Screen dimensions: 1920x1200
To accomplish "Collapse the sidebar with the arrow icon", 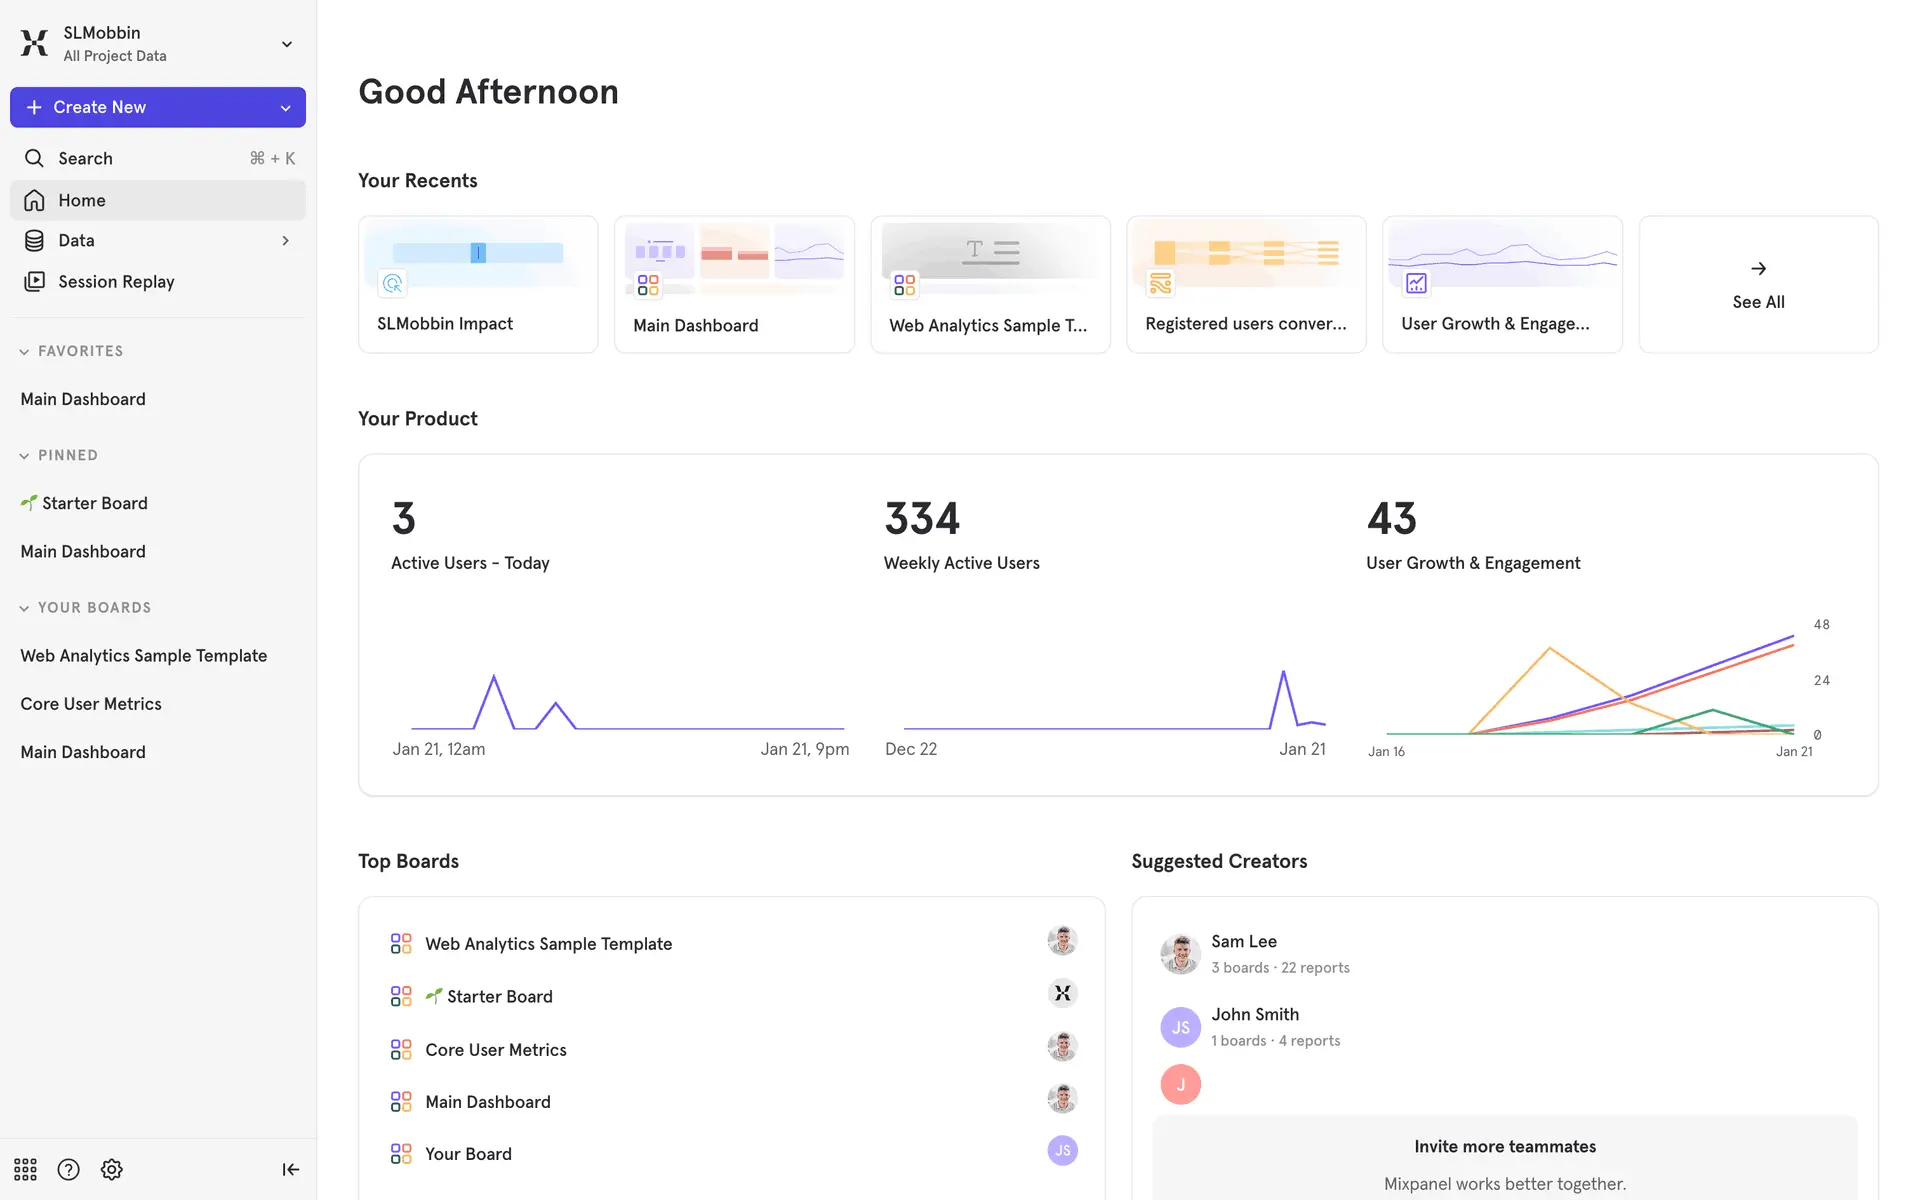I will 290,1169.
